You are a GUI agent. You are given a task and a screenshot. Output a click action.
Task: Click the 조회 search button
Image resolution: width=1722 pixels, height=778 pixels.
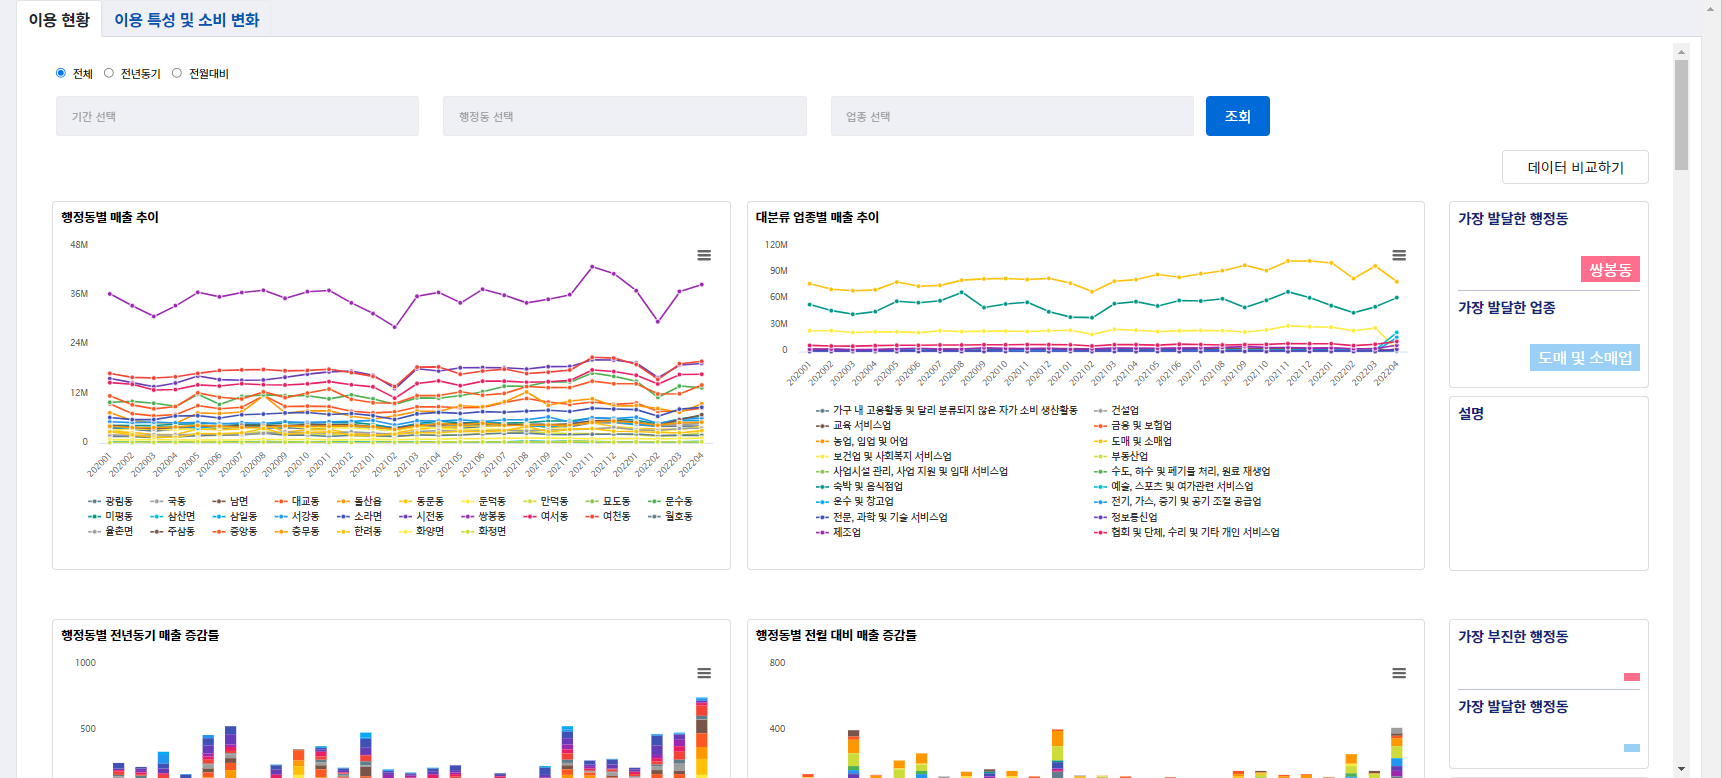(x=1238, y=116)
